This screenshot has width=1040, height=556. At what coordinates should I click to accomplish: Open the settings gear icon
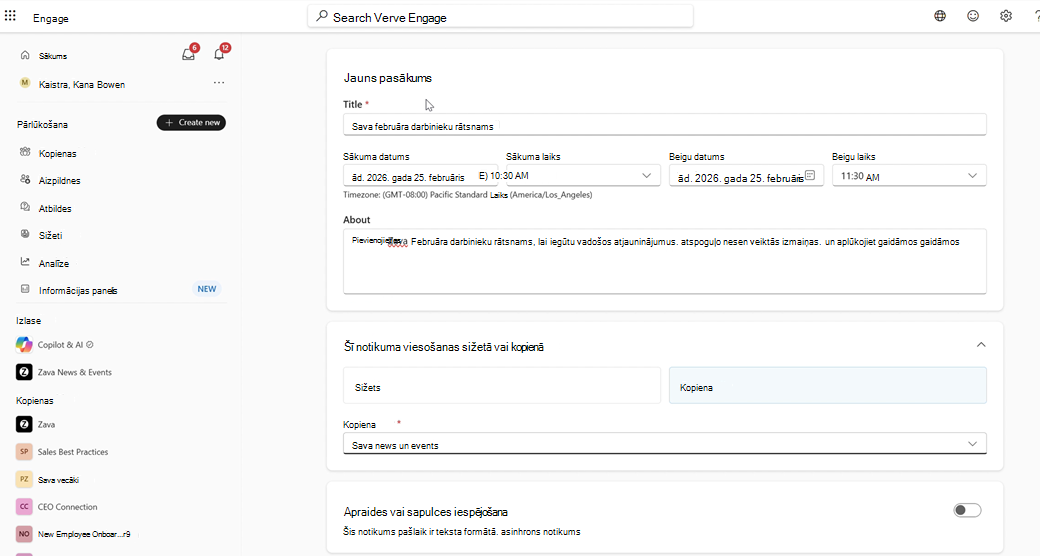tap(1006, 16)
